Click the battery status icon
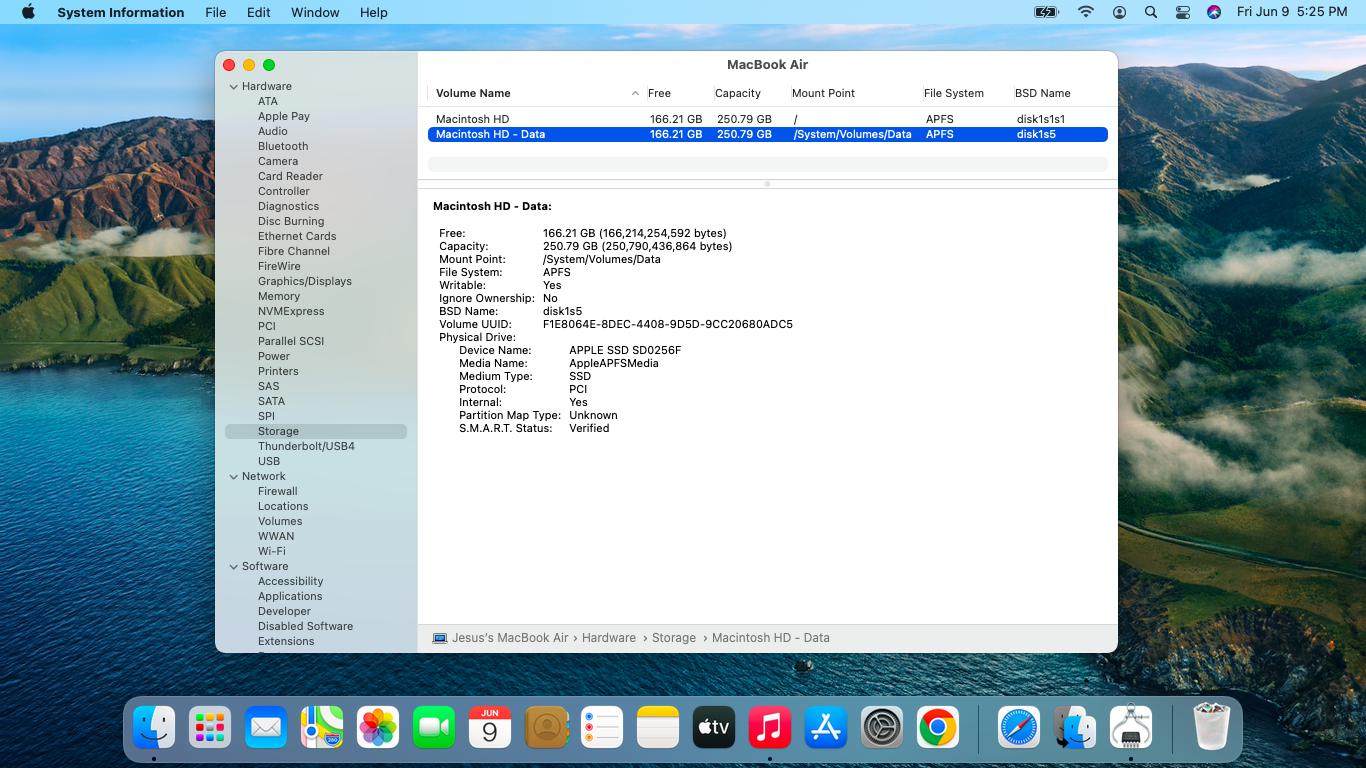 pos(1046,12)
